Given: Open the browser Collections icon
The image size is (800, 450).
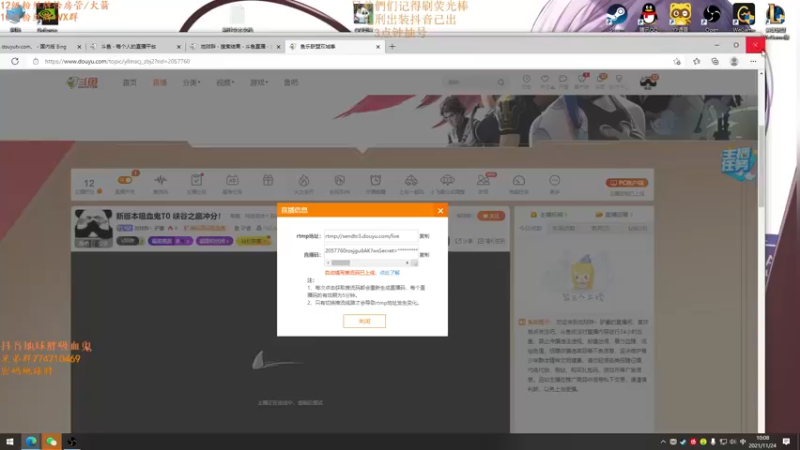Looking at the screenshot, I should click(715, 61).
